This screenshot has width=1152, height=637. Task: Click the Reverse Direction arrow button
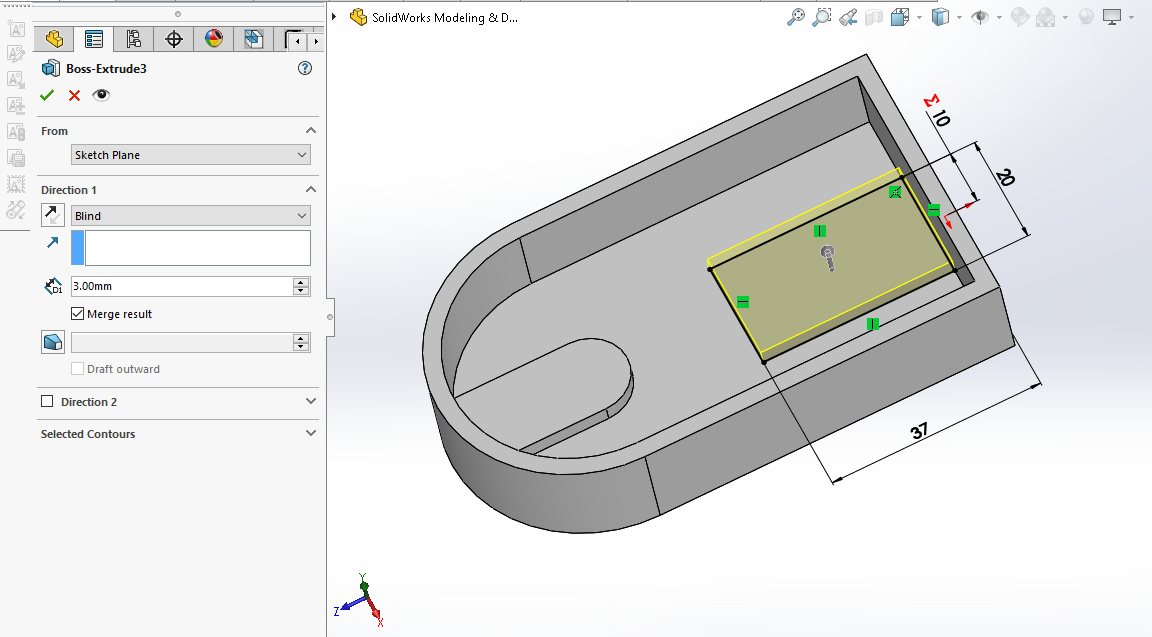[x=52, y=215]
